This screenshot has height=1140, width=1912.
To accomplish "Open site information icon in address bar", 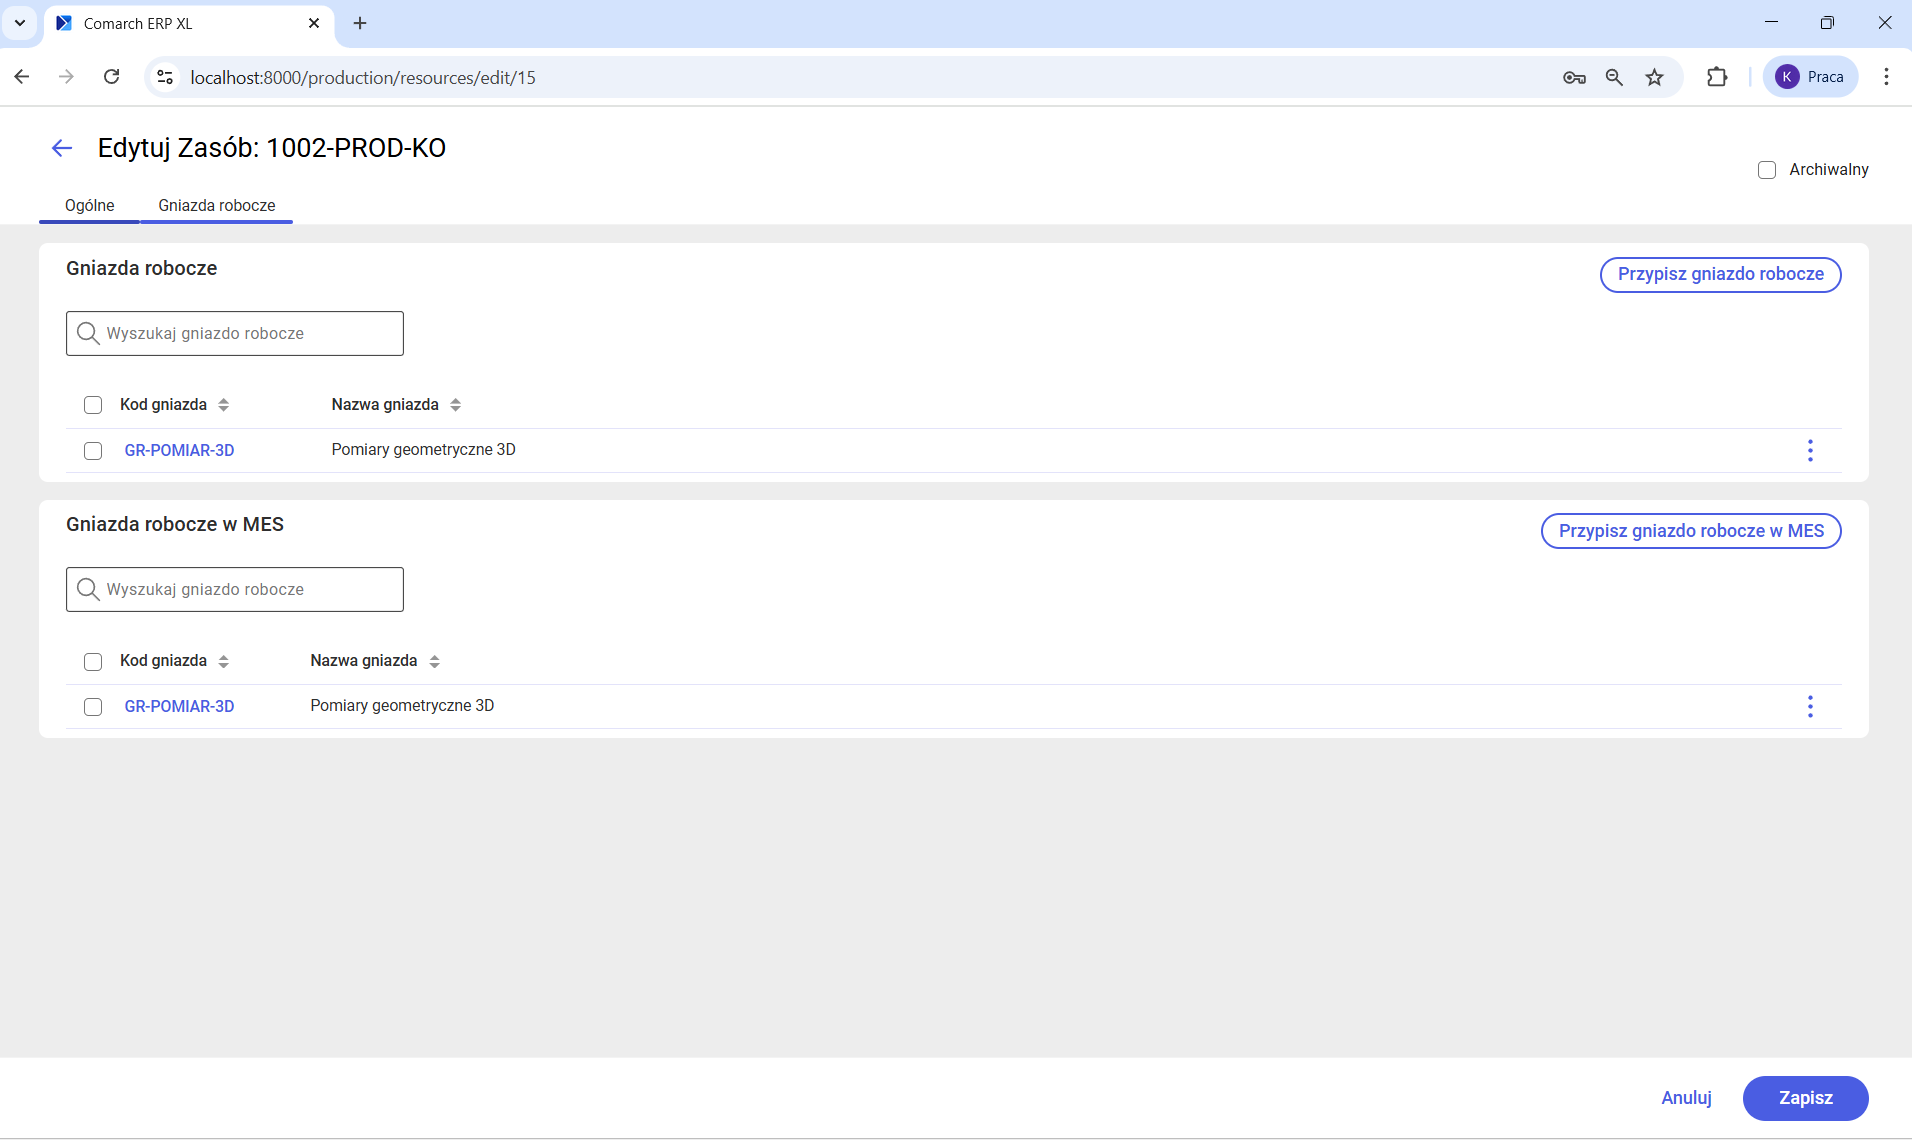I will click(166, 77).
